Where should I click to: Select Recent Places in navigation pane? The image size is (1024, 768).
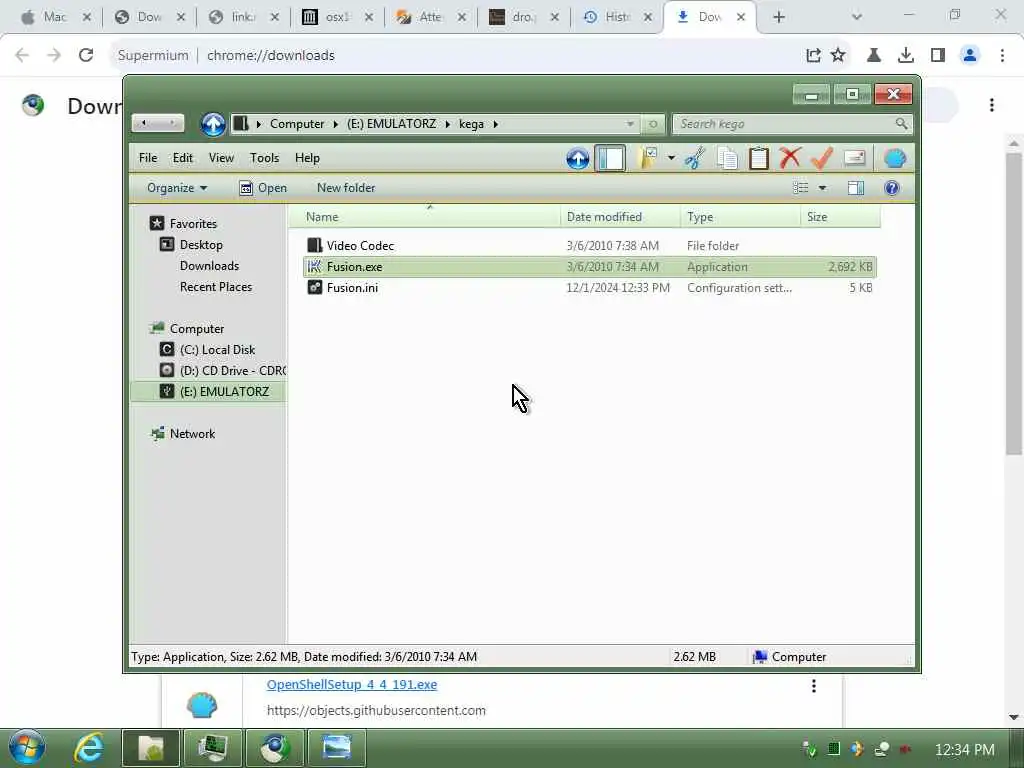tap(216, 287)
